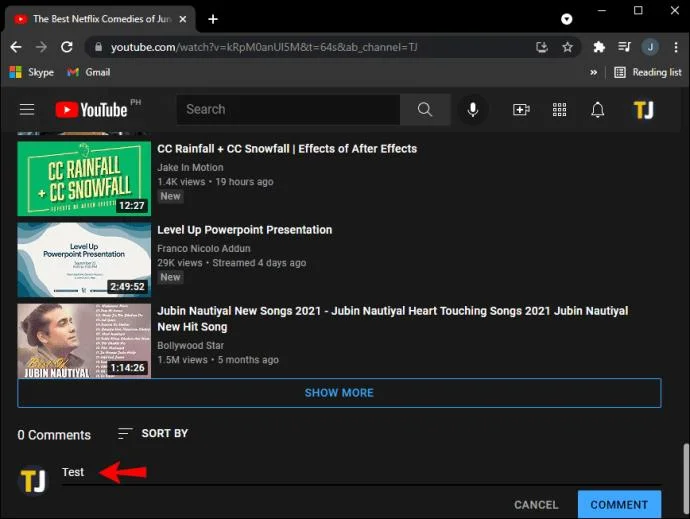
Task: Expand hidden bookmarks chevron
Action: [594, 72]
